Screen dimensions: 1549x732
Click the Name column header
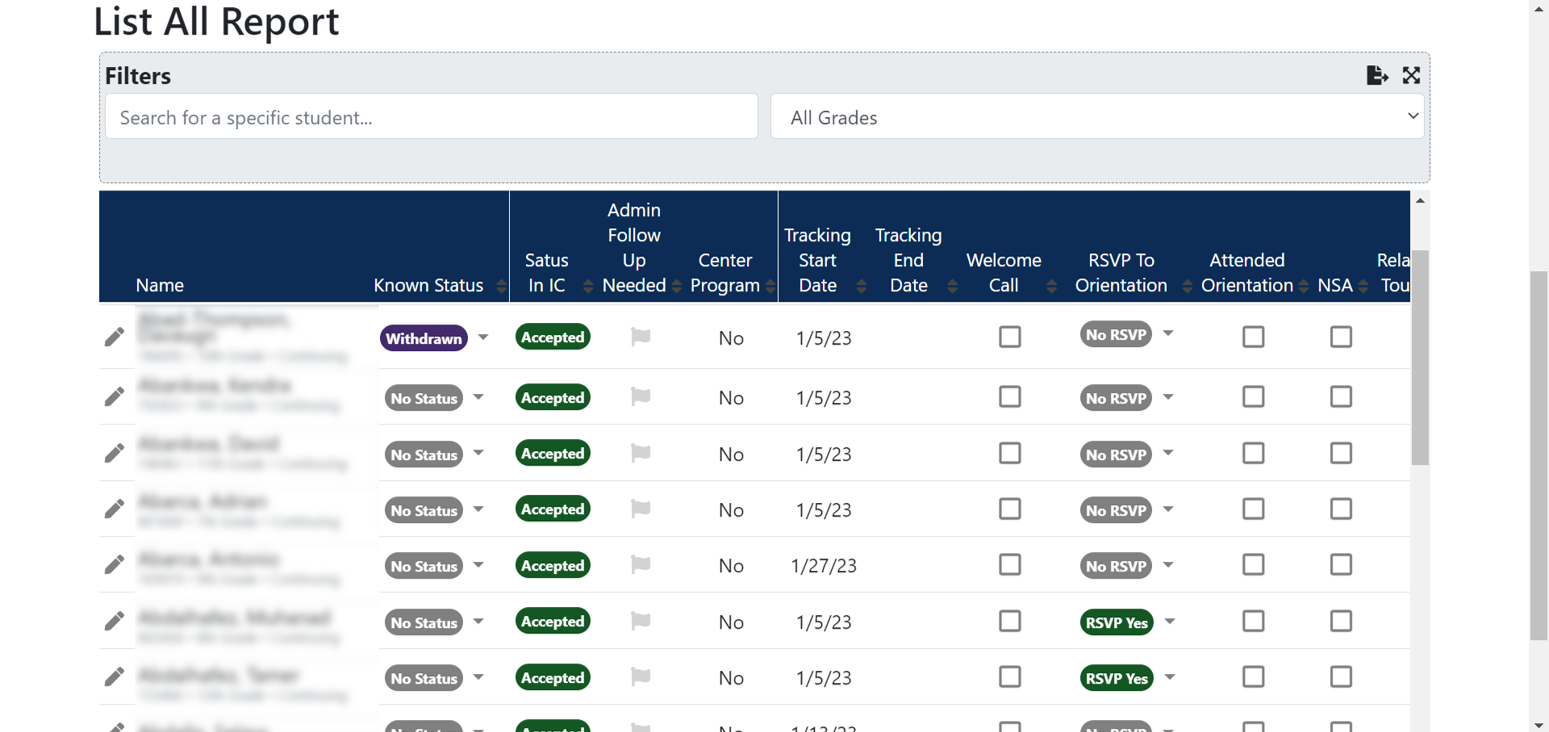(x=160, y=285)
